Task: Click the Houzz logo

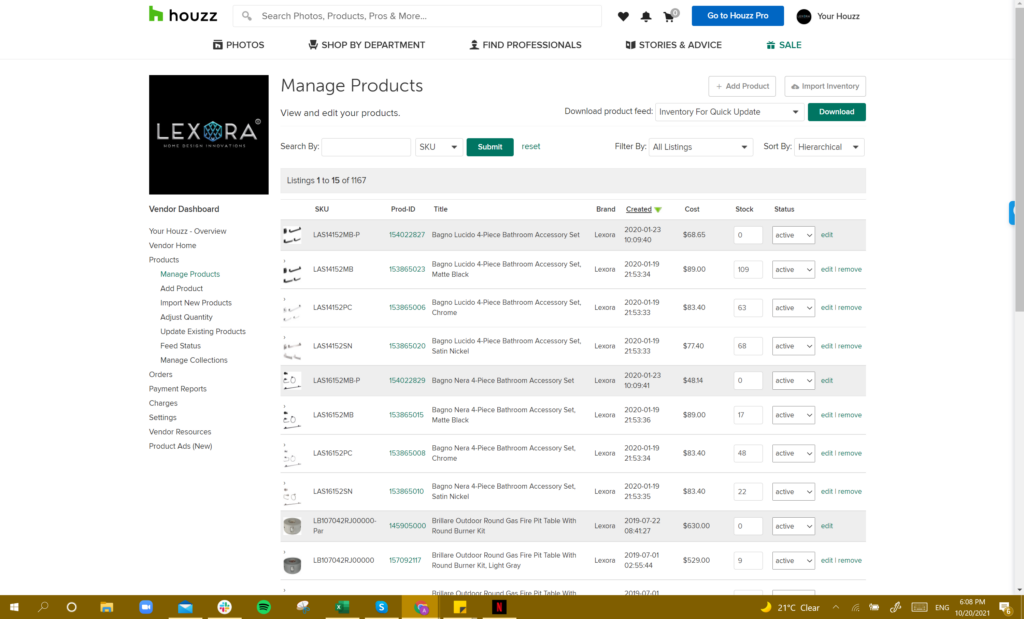Action: (x=183, y=14)
